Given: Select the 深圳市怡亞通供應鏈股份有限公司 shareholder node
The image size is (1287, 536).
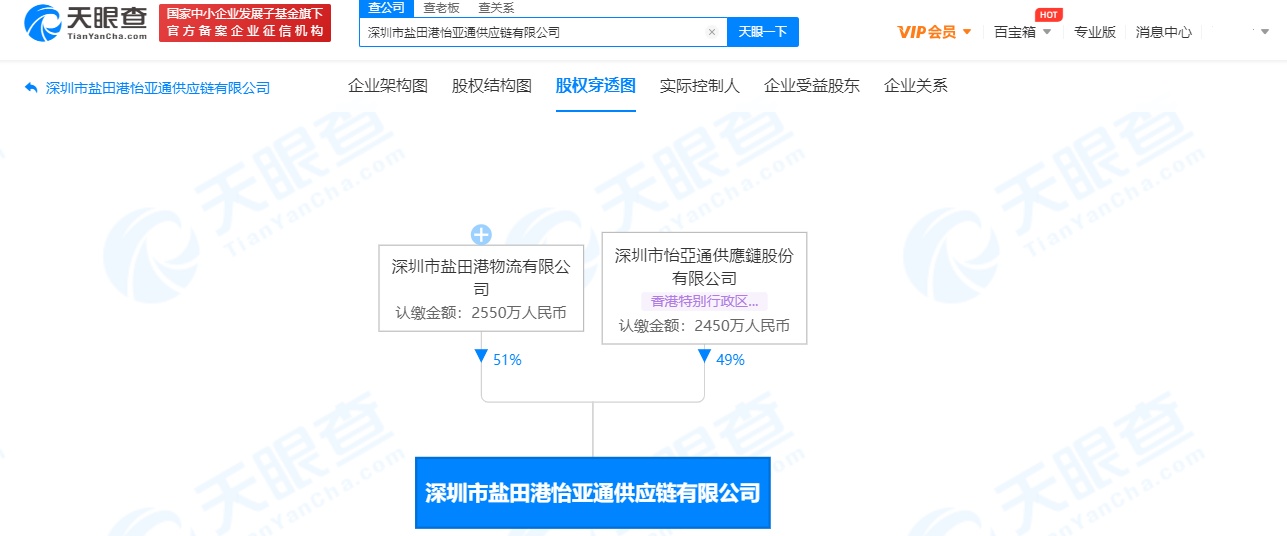Looking at the screenshot, I should (704, 266).
